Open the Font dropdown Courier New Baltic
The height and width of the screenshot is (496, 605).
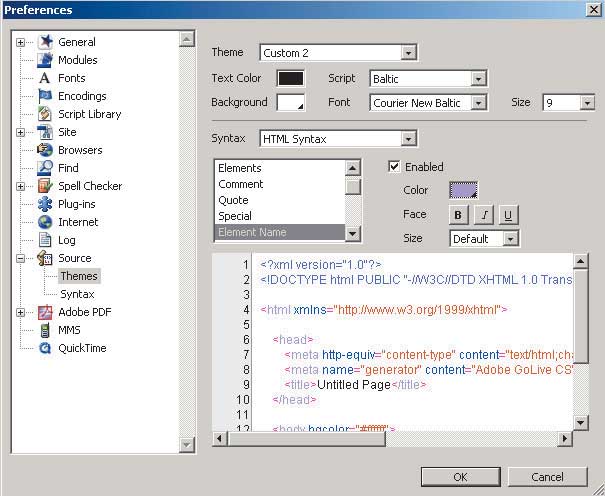478,103
